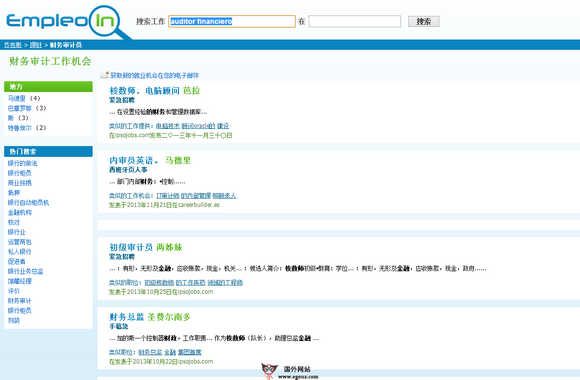Open the 首页 breadcrumb link in the blue bar

[13, 45]
